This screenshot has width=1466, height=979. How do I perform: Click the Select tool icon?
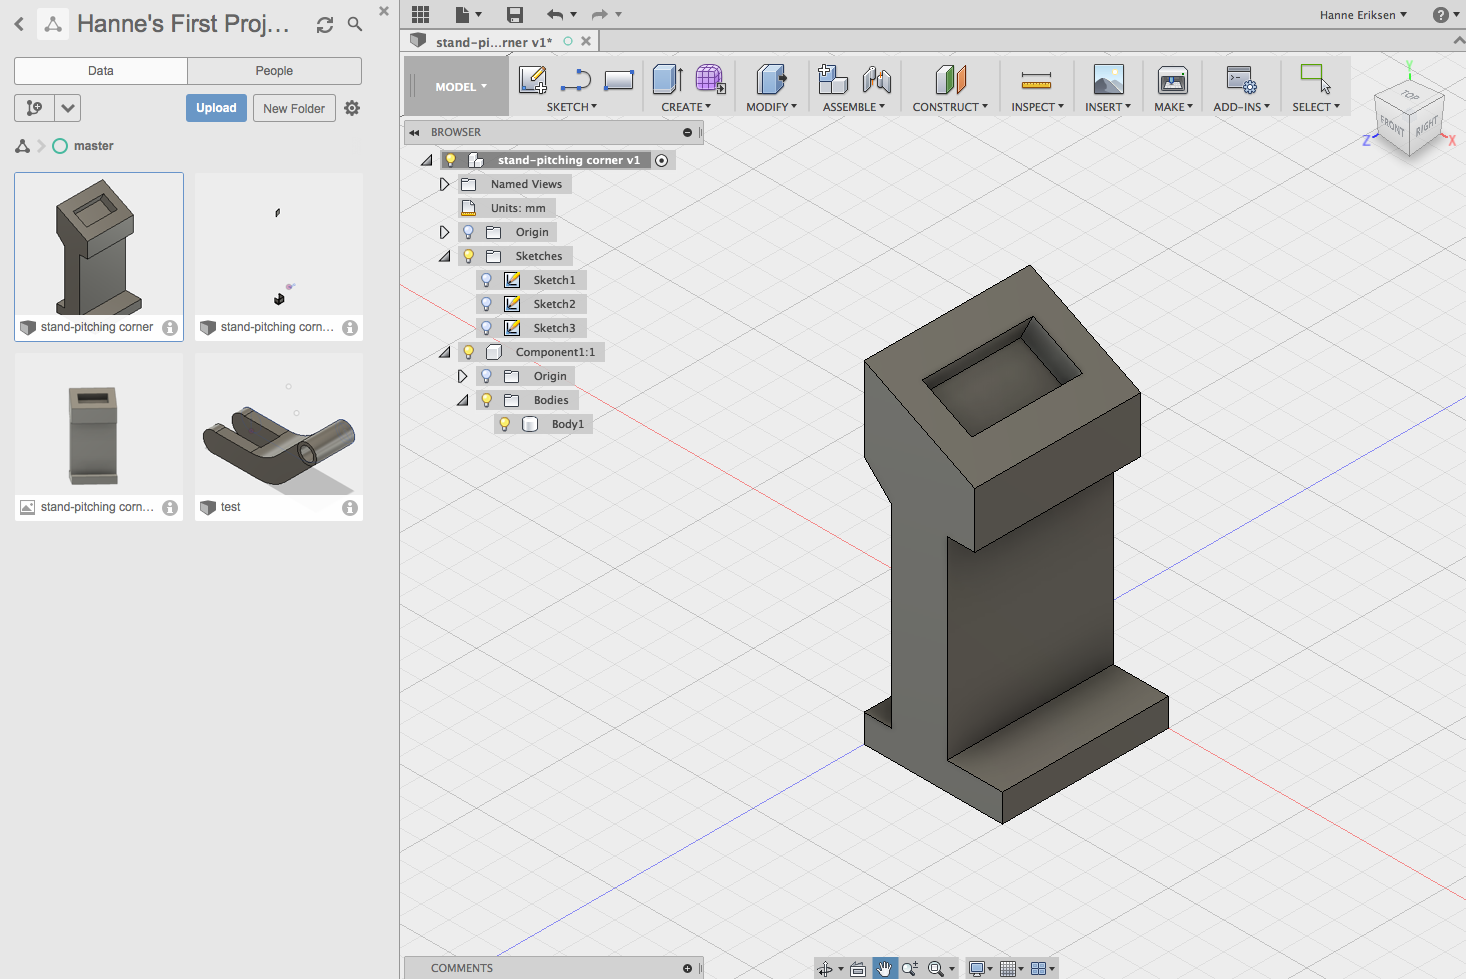point(1315,79)
